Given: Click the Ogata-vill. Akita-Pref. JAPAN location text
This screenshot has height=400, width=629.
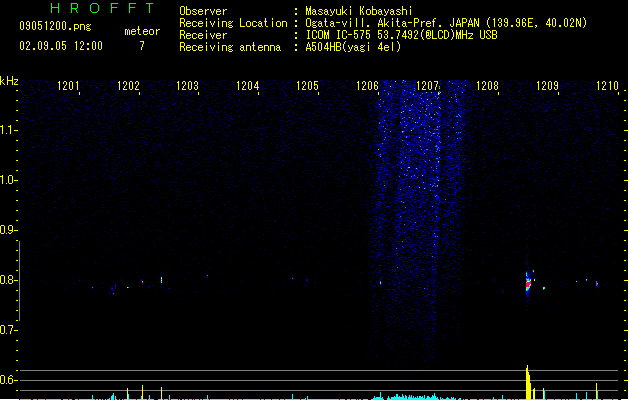Looking at the screenshot, I should pyautogui.click(x=446, y=23).
